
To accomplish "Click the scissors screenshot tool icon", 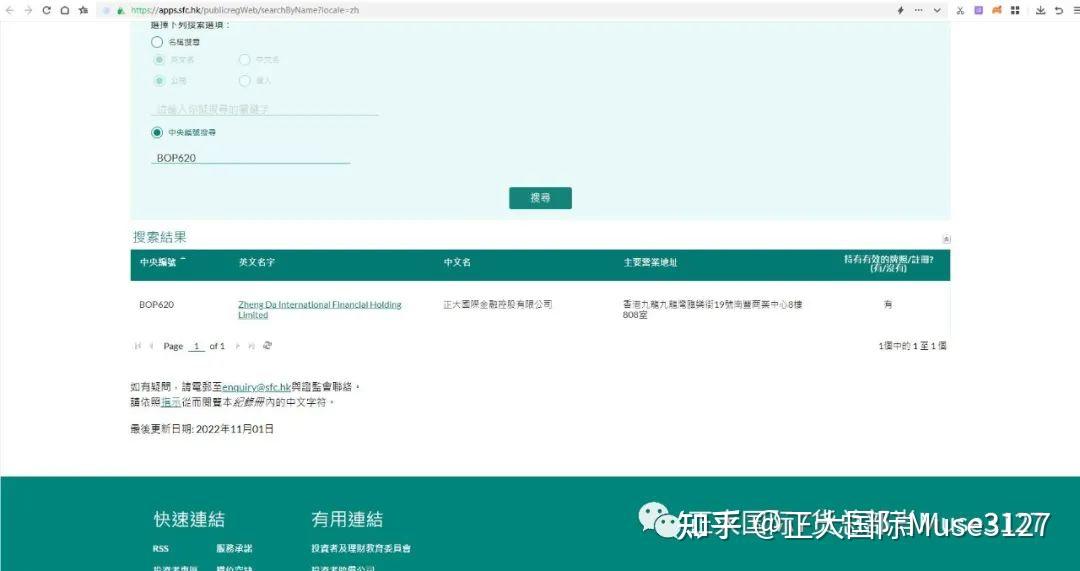I will coord(960,10).
